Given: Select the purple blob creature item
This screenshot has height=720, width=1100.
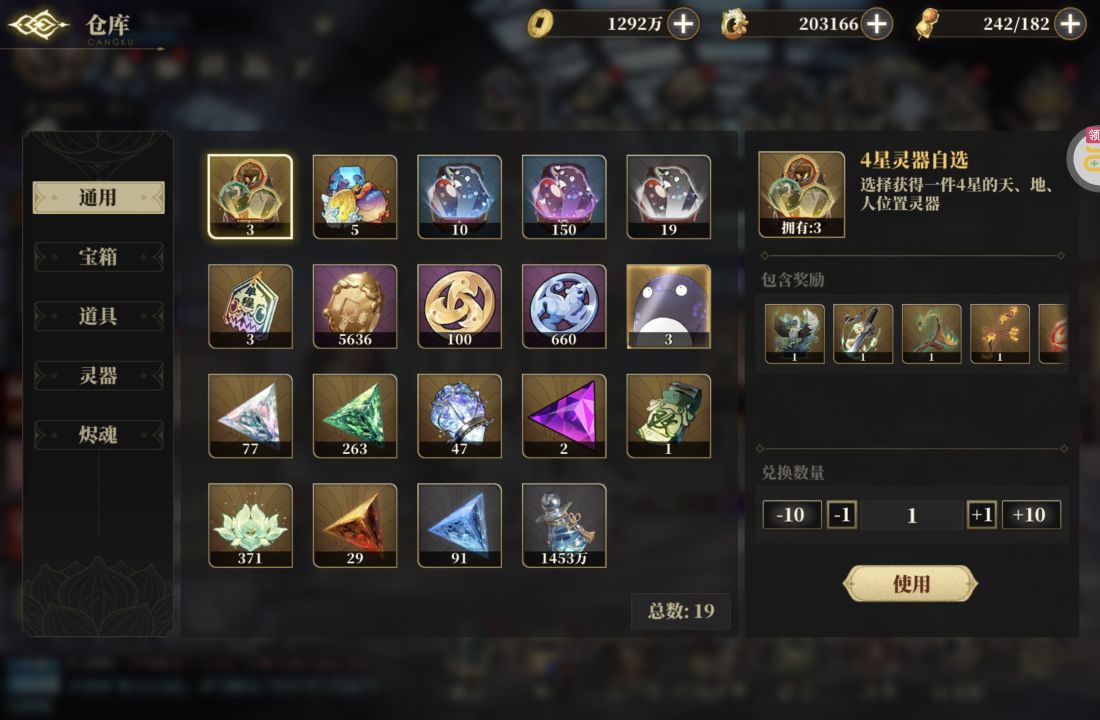Looking at the screenshot, I should (x=669, y=307).
